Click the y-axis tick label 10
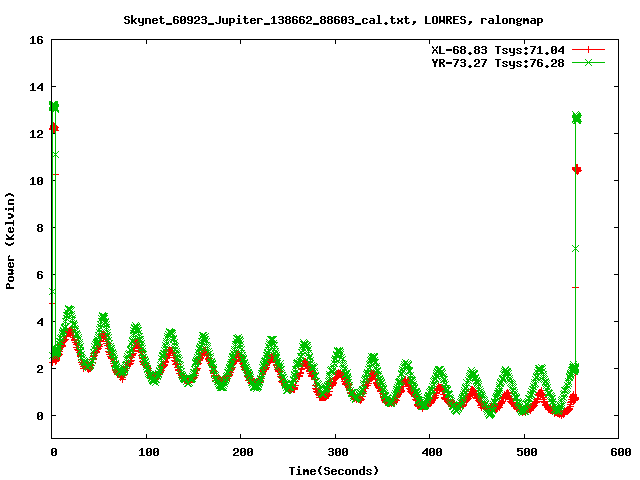The height and width of the screenshot is (480, 640). 36,180
